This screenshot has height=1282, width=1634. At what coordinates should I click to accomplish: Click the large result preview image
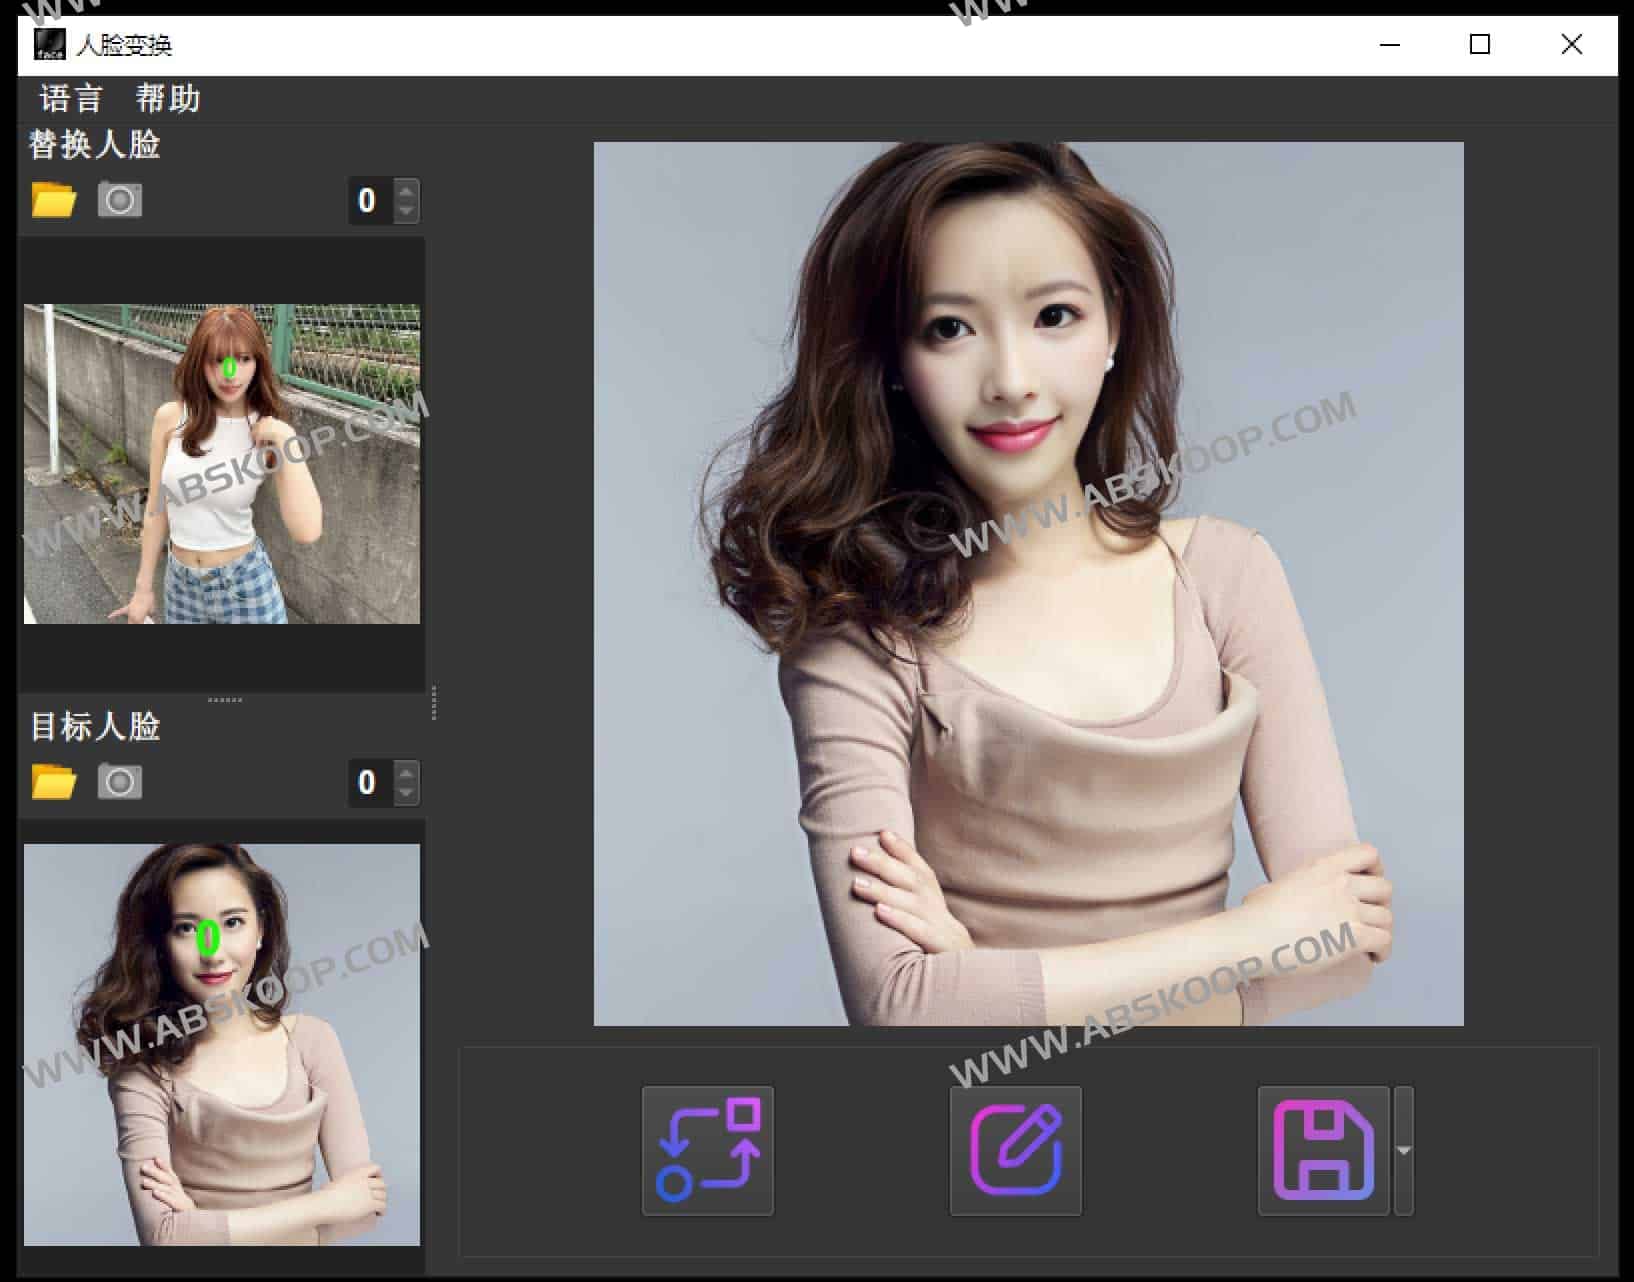[1028, 583]
